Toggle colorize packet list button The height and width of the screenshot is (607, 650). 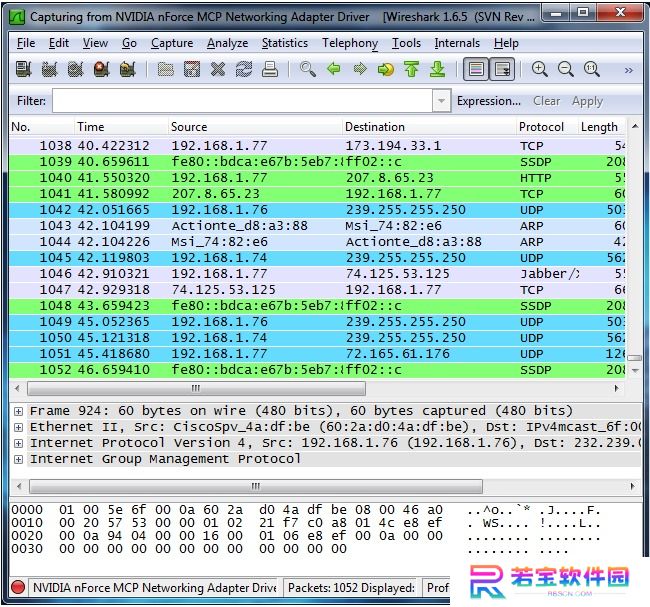coord(476,69)
